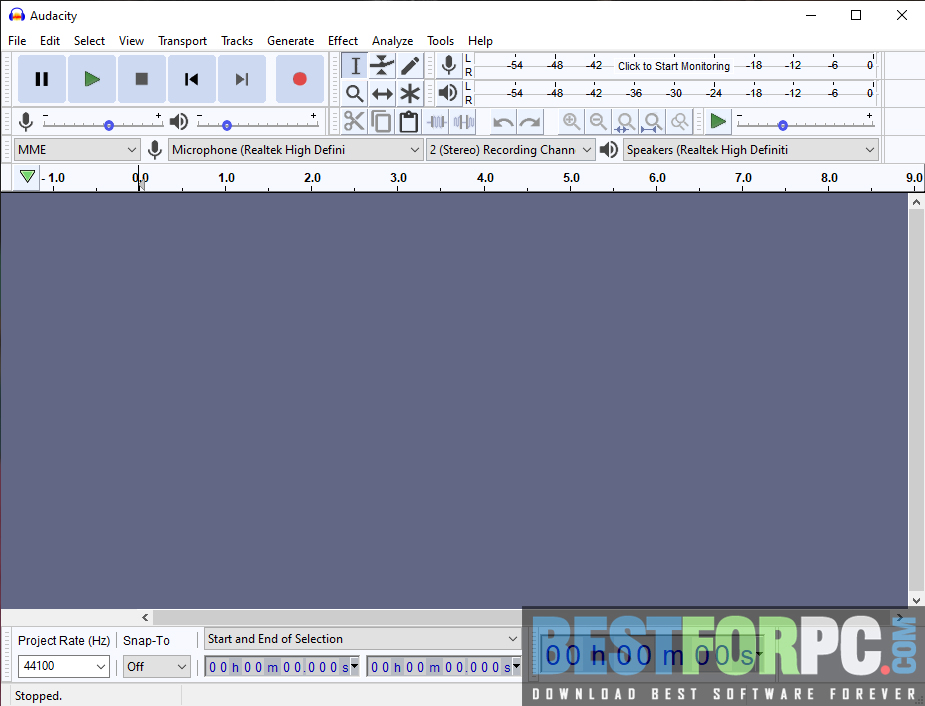Stop playback with the Stop button
The width and height of the screenshot is (925, 706).
tap(142, 79)
